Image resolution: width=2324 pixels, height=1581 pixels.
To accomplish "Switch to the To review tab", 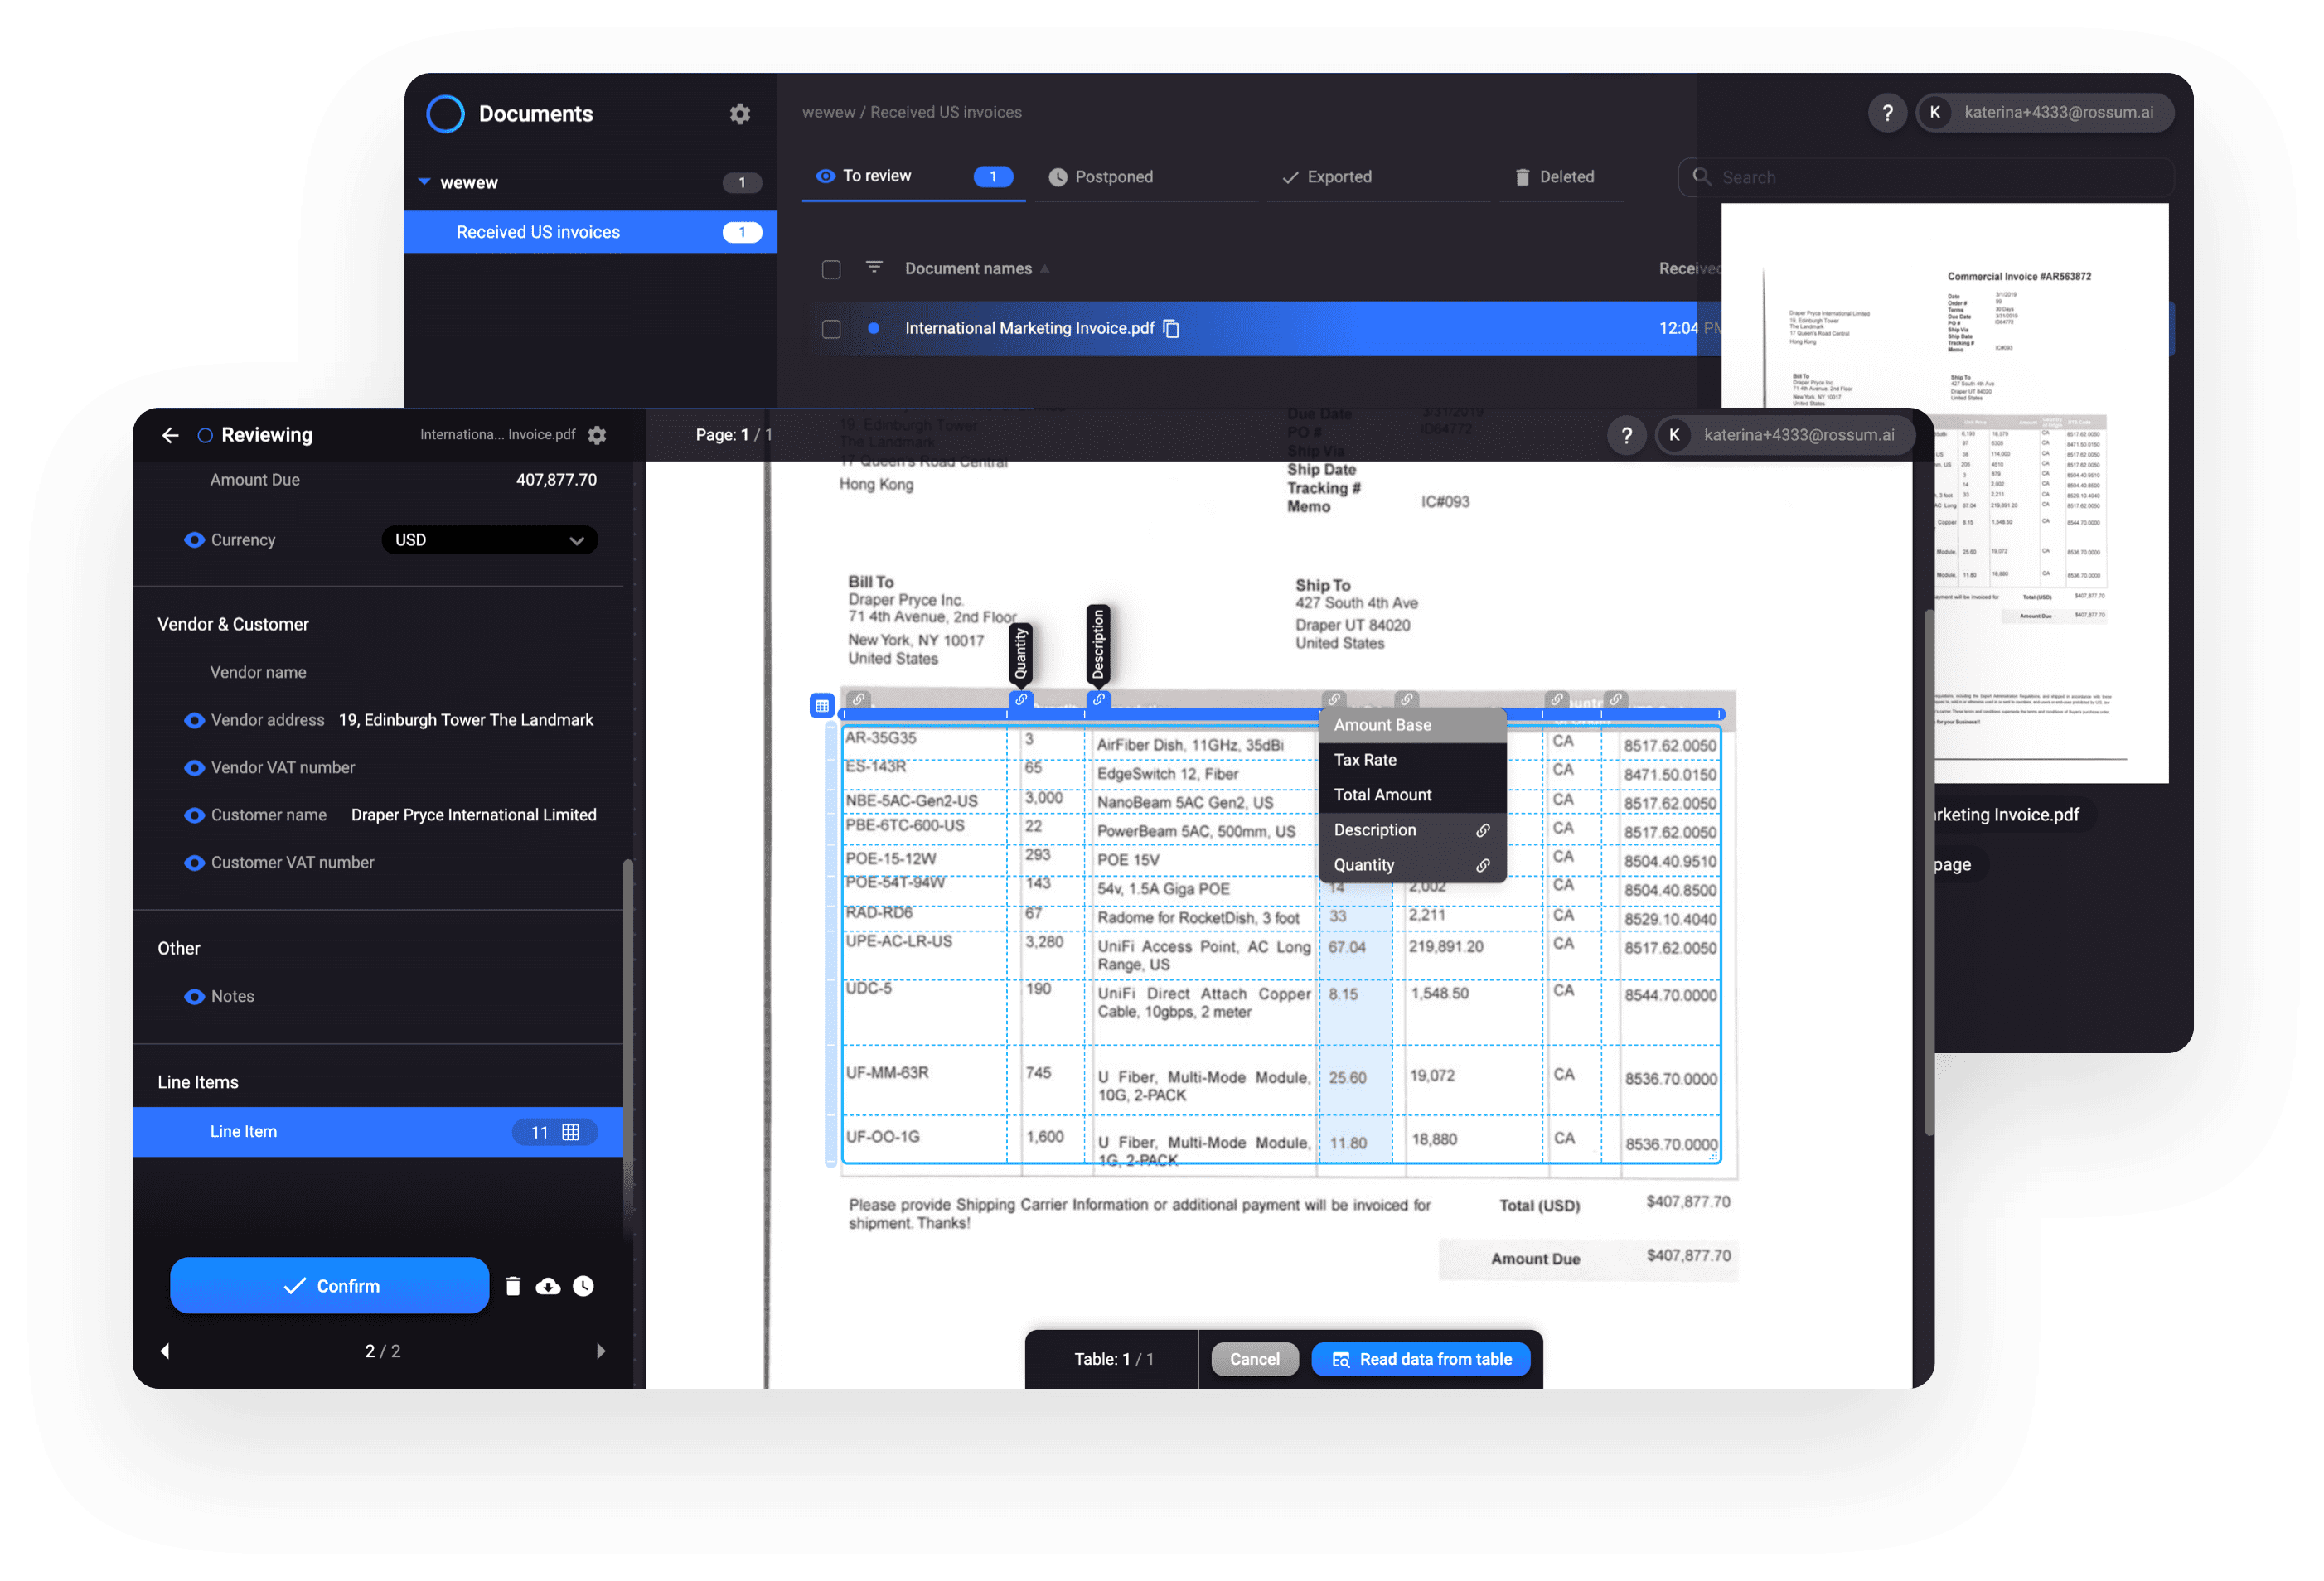I will pos(913,177).
